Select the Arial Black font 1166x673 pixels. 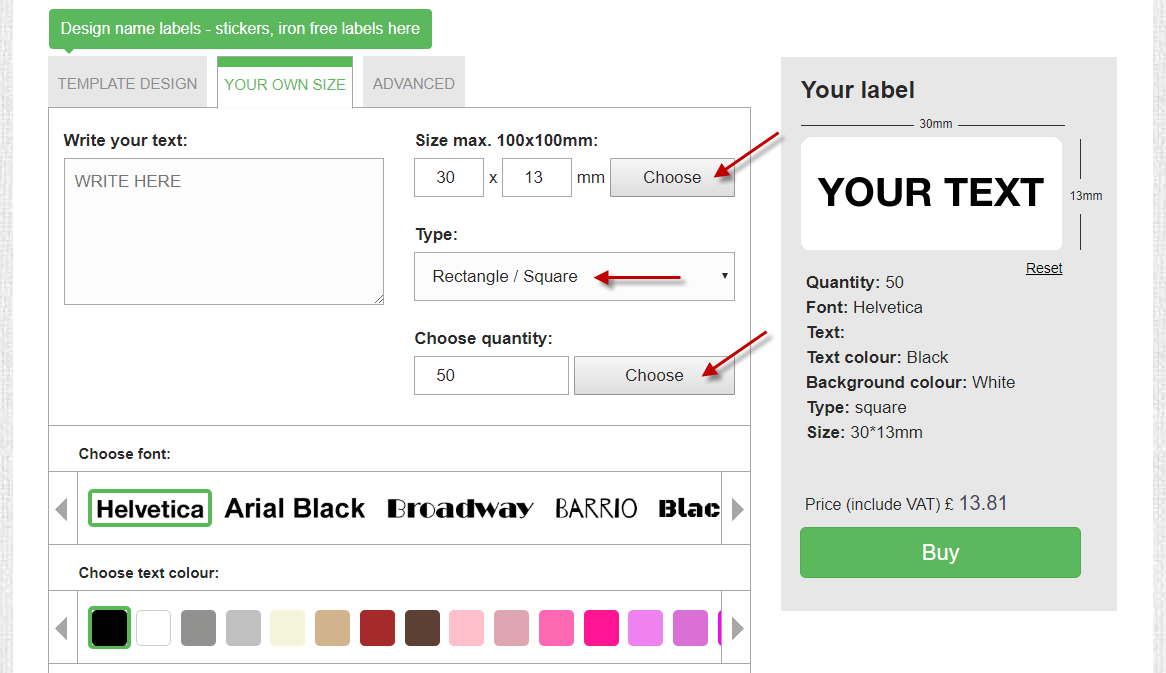pos(294,509)
